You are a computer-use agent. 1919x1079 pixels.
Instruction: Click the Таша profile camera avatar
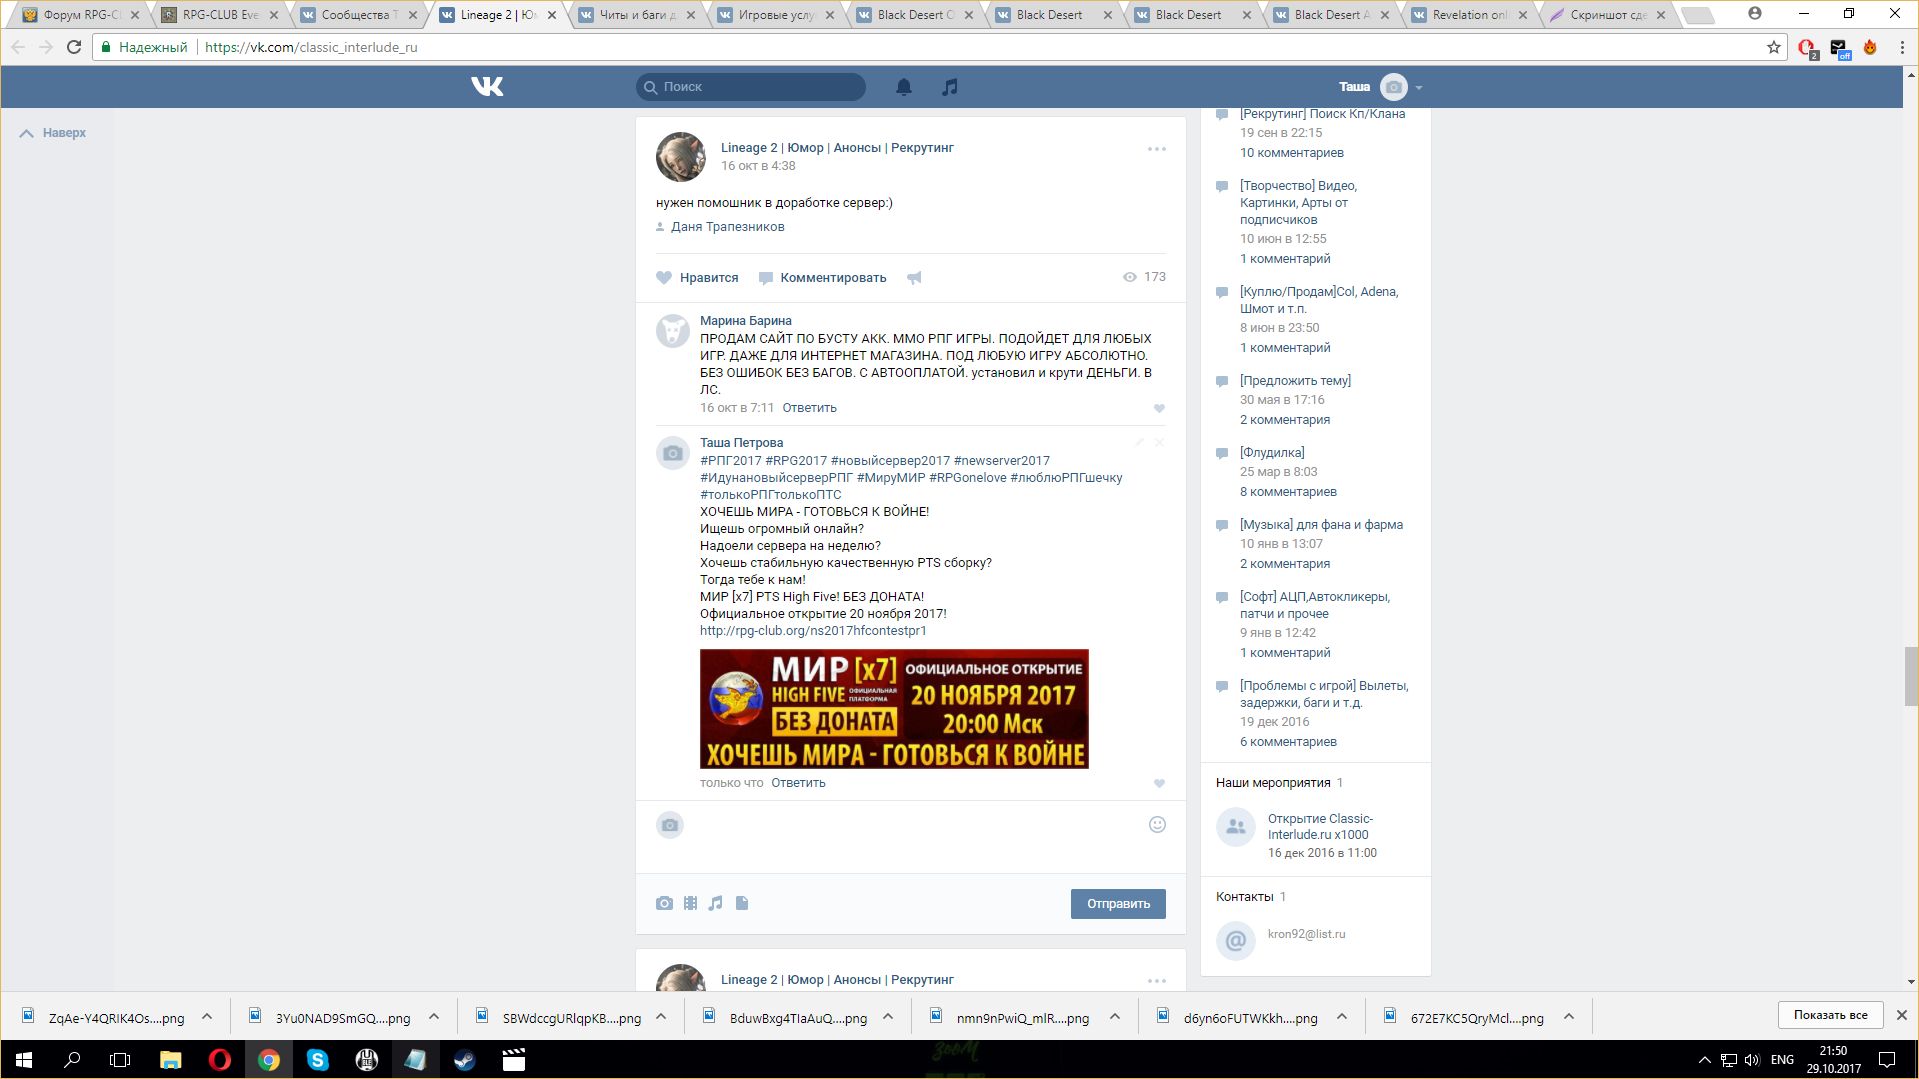pos(1394,87)
